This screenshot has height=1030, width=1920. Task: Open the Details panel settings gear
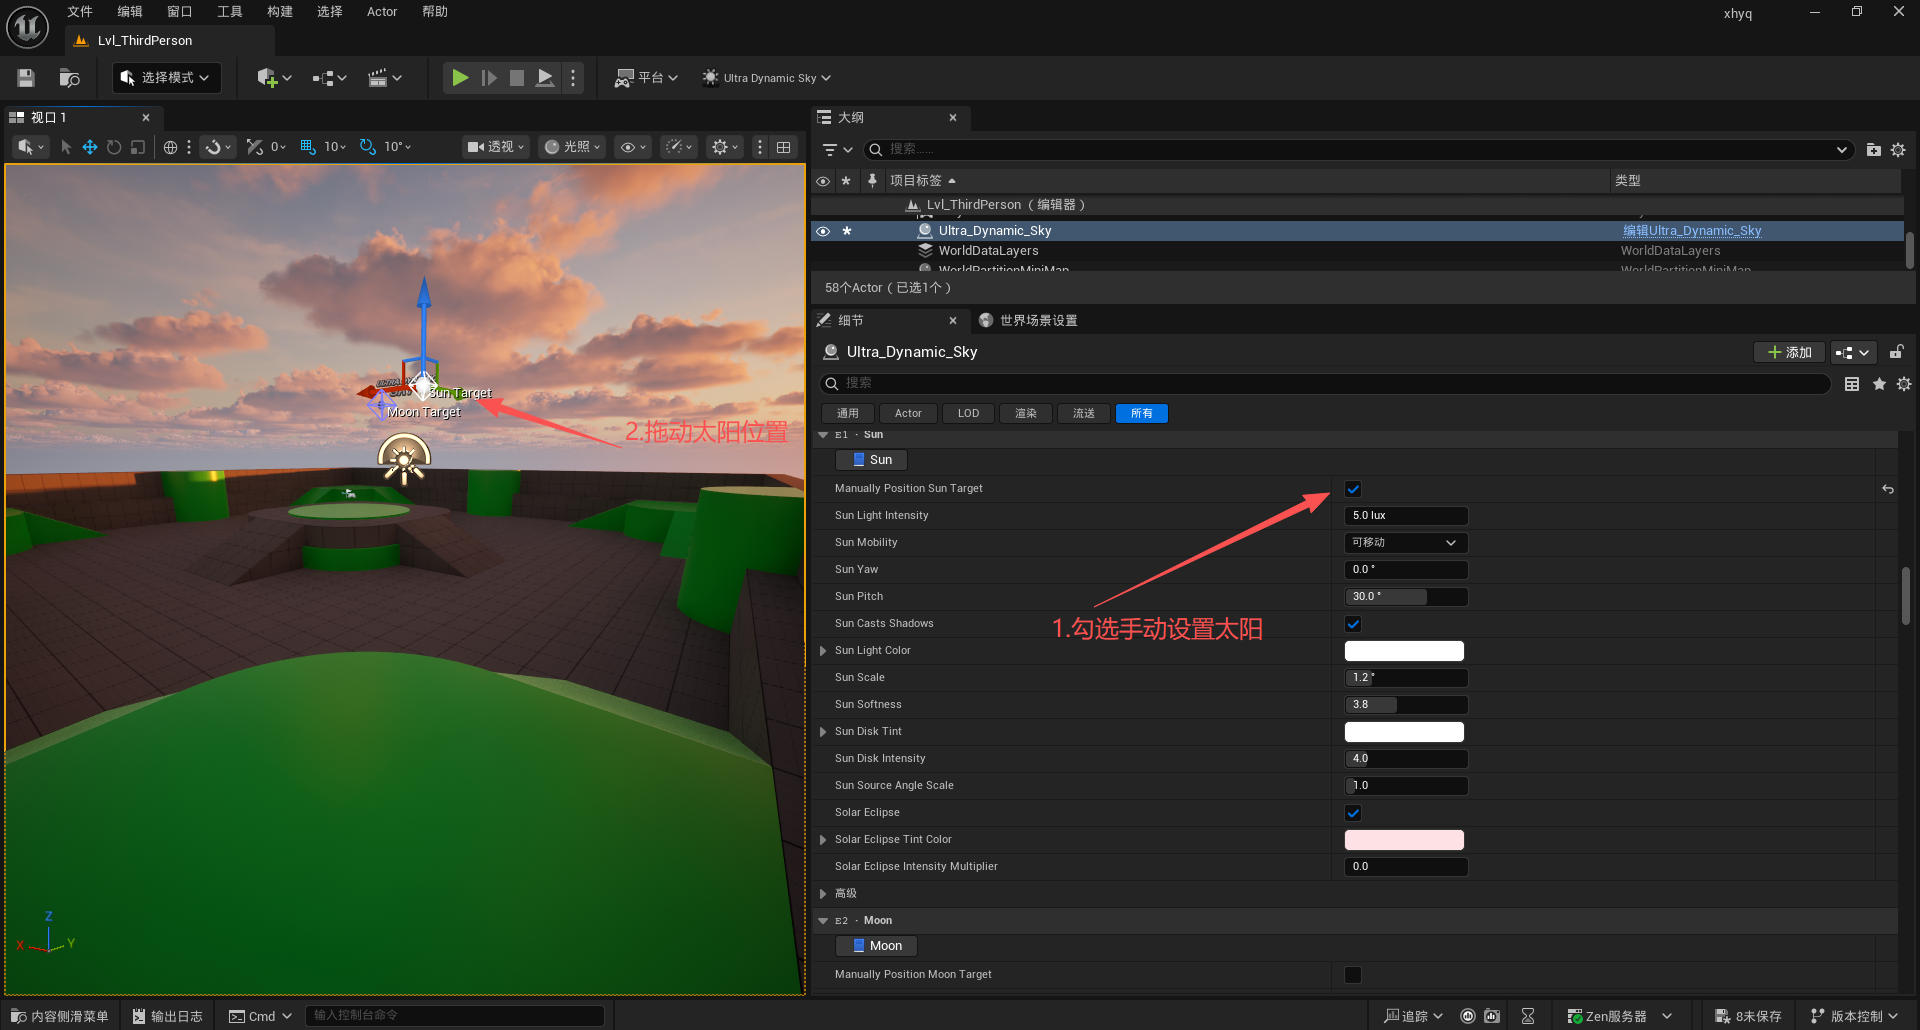pos(1904,384)
